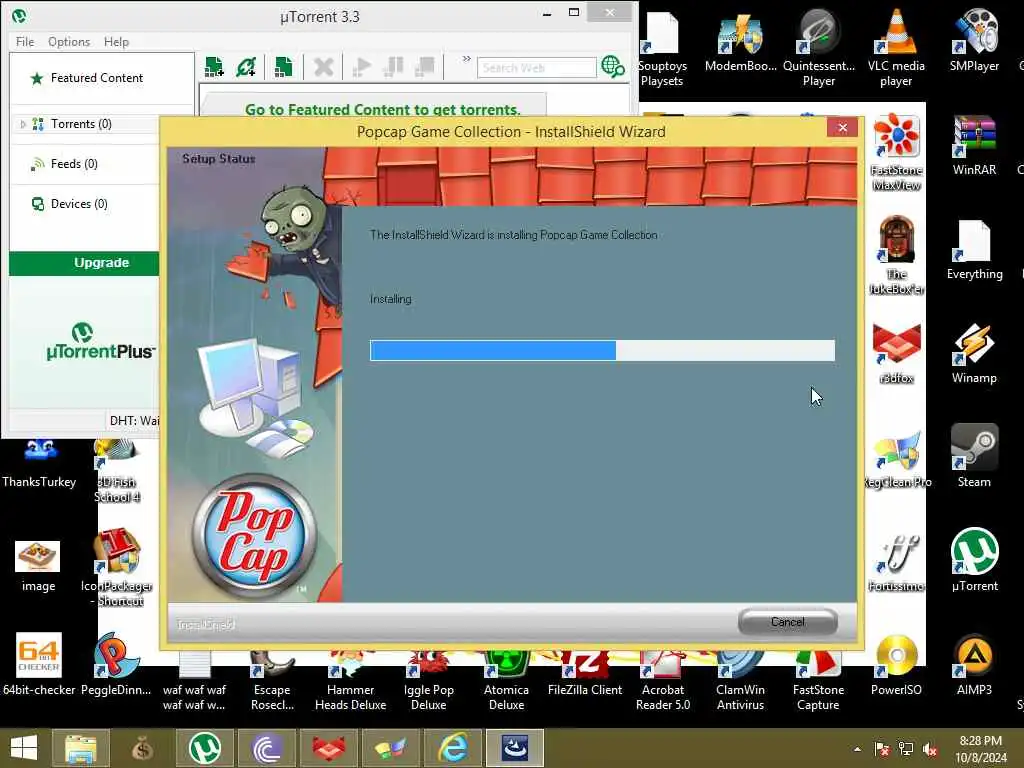Image resolution: width=1024 pixels, height=768 pixels.
Task: Click the WinRAR desktop icon
Action: (x=974, y=145)
